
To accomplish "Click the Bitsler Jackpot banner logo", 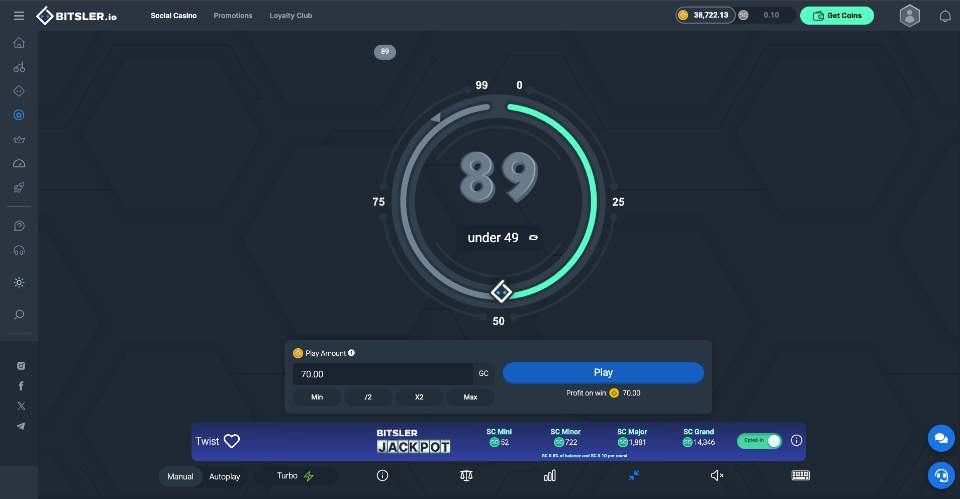I will click(x=413, y=441).
